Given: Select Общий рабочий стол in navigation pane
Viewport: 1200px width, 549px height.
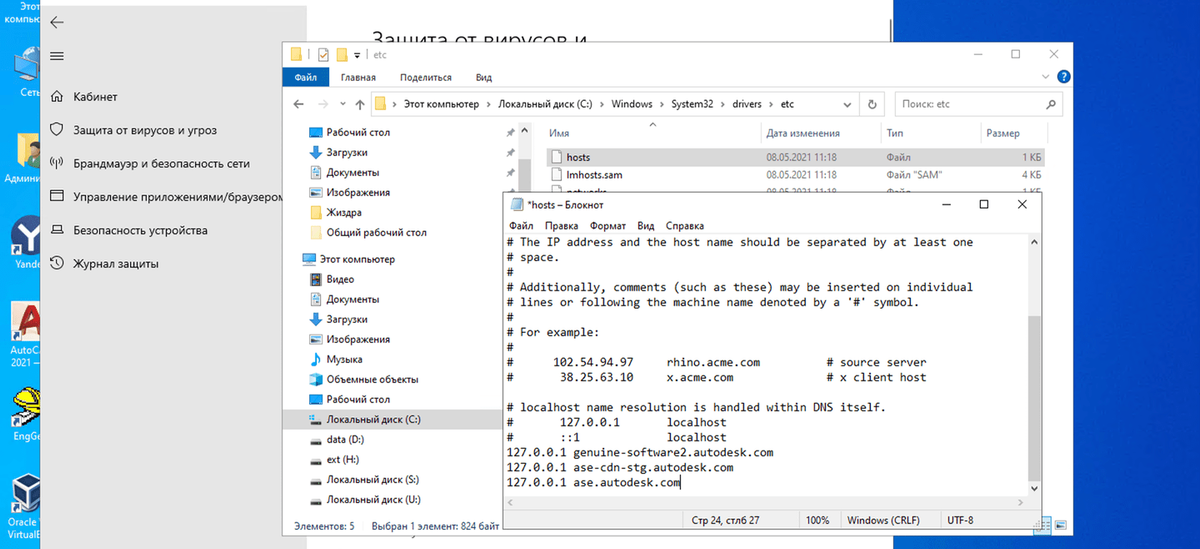Looking at the screenshot, I should [376, 232].
